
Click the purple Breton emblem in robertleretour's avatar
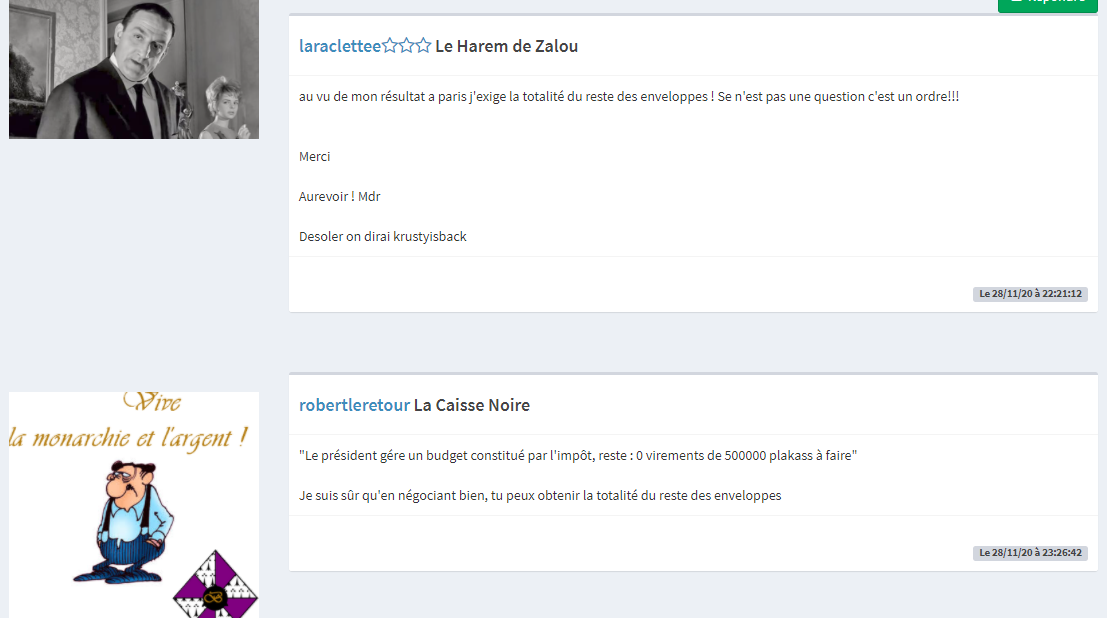click(x=216, y=584)
